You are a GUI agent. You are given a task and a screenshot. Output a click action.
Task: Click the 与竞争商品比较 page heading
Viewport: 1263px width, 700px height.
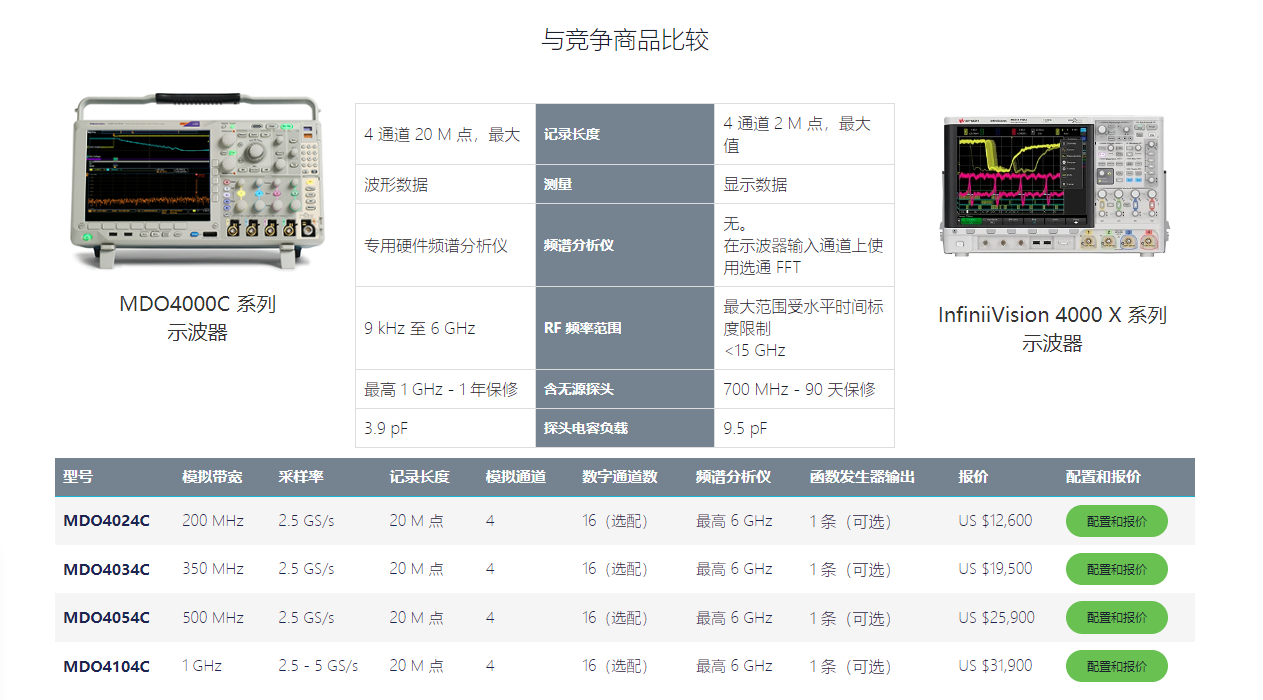[625, 40]
